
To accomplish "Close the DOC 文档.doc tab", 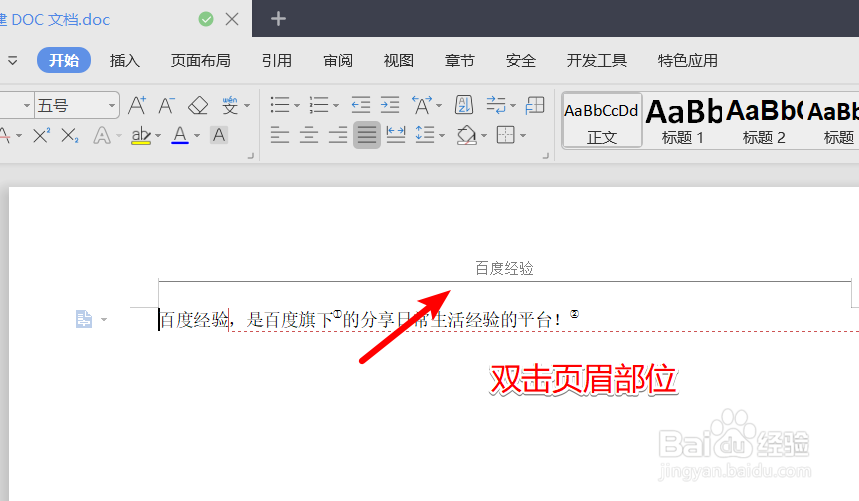I will coord(232,19).
